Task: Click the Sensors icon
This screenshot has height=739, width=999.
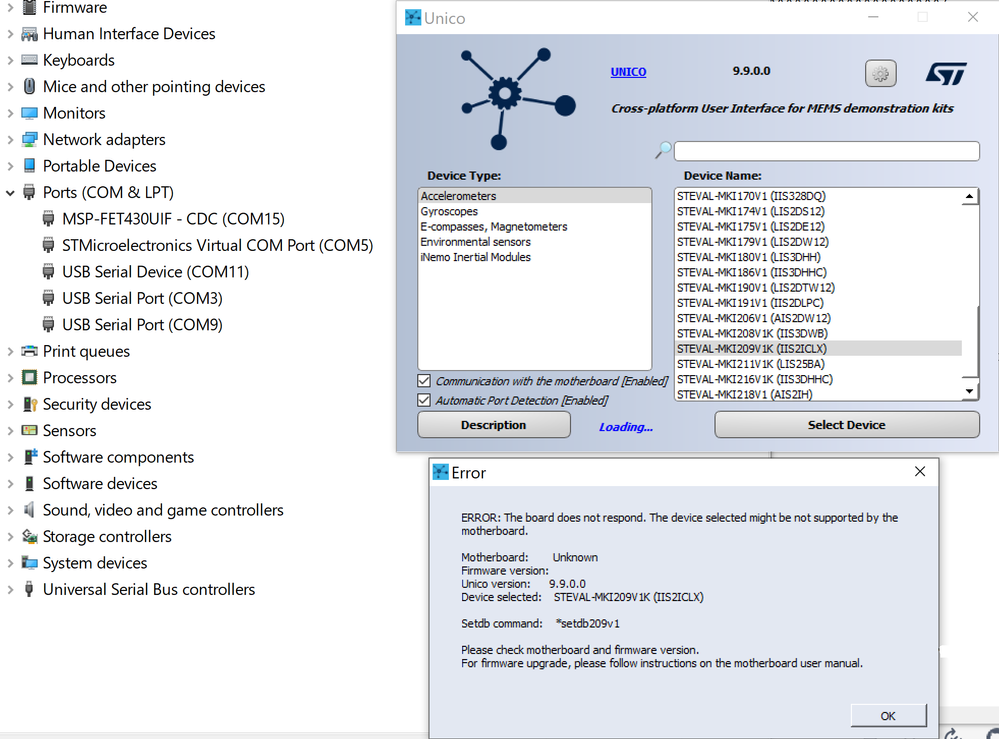Action: tap(29, 431)
